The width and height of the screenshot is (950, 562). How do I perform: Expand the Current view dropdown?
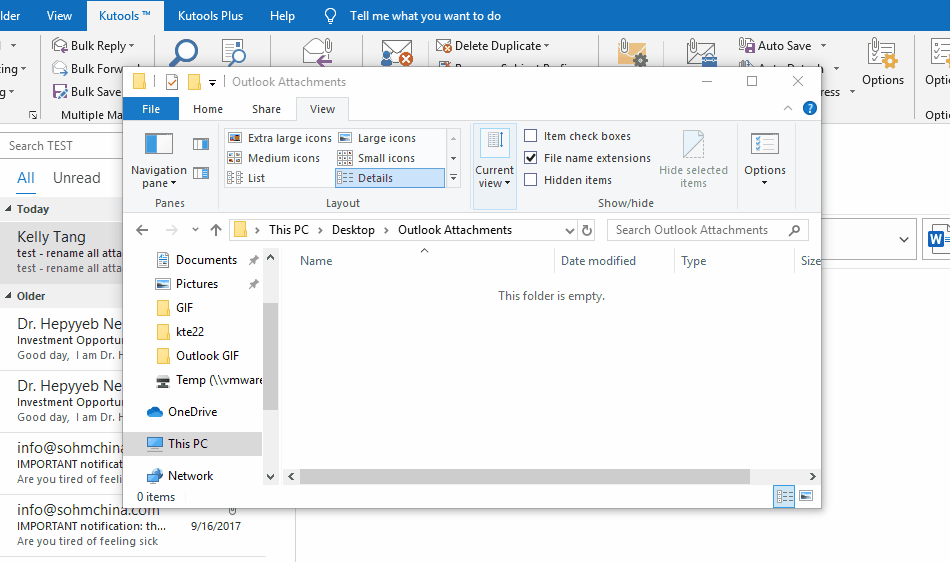pyautogui.click(x=494, y=176)
